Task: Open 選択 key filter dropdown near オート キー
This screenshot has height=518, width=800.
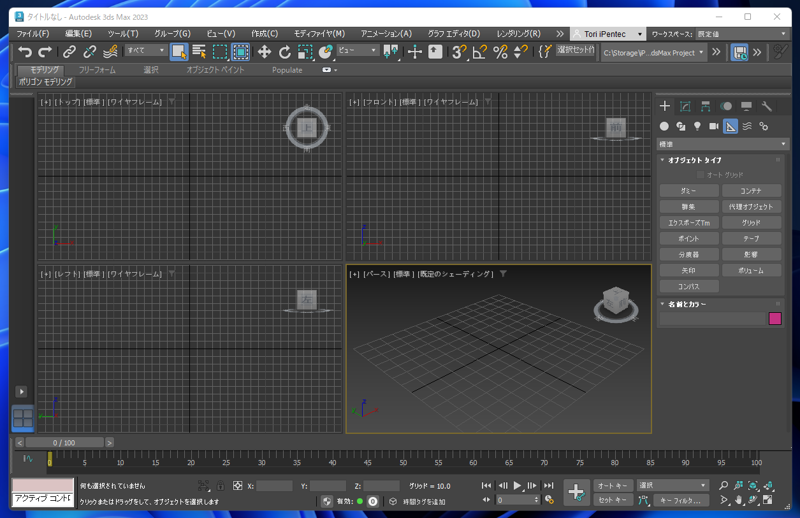Action: tap(672, 485)
